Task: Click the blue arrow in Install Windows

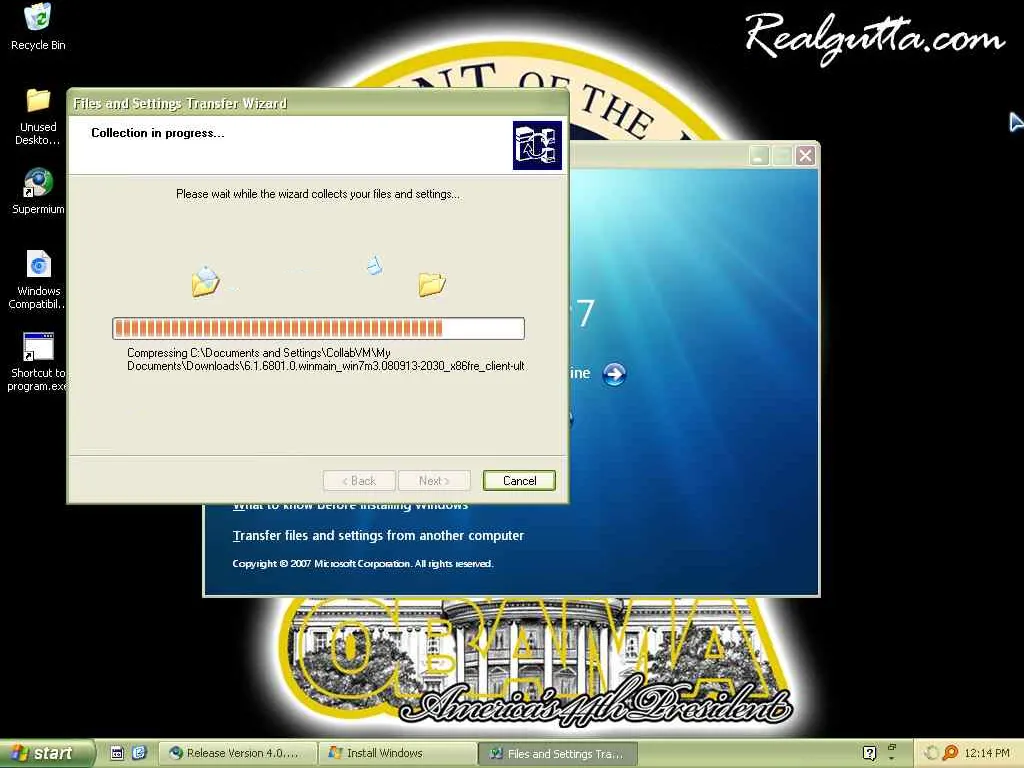Action: [x=614, y=374]
